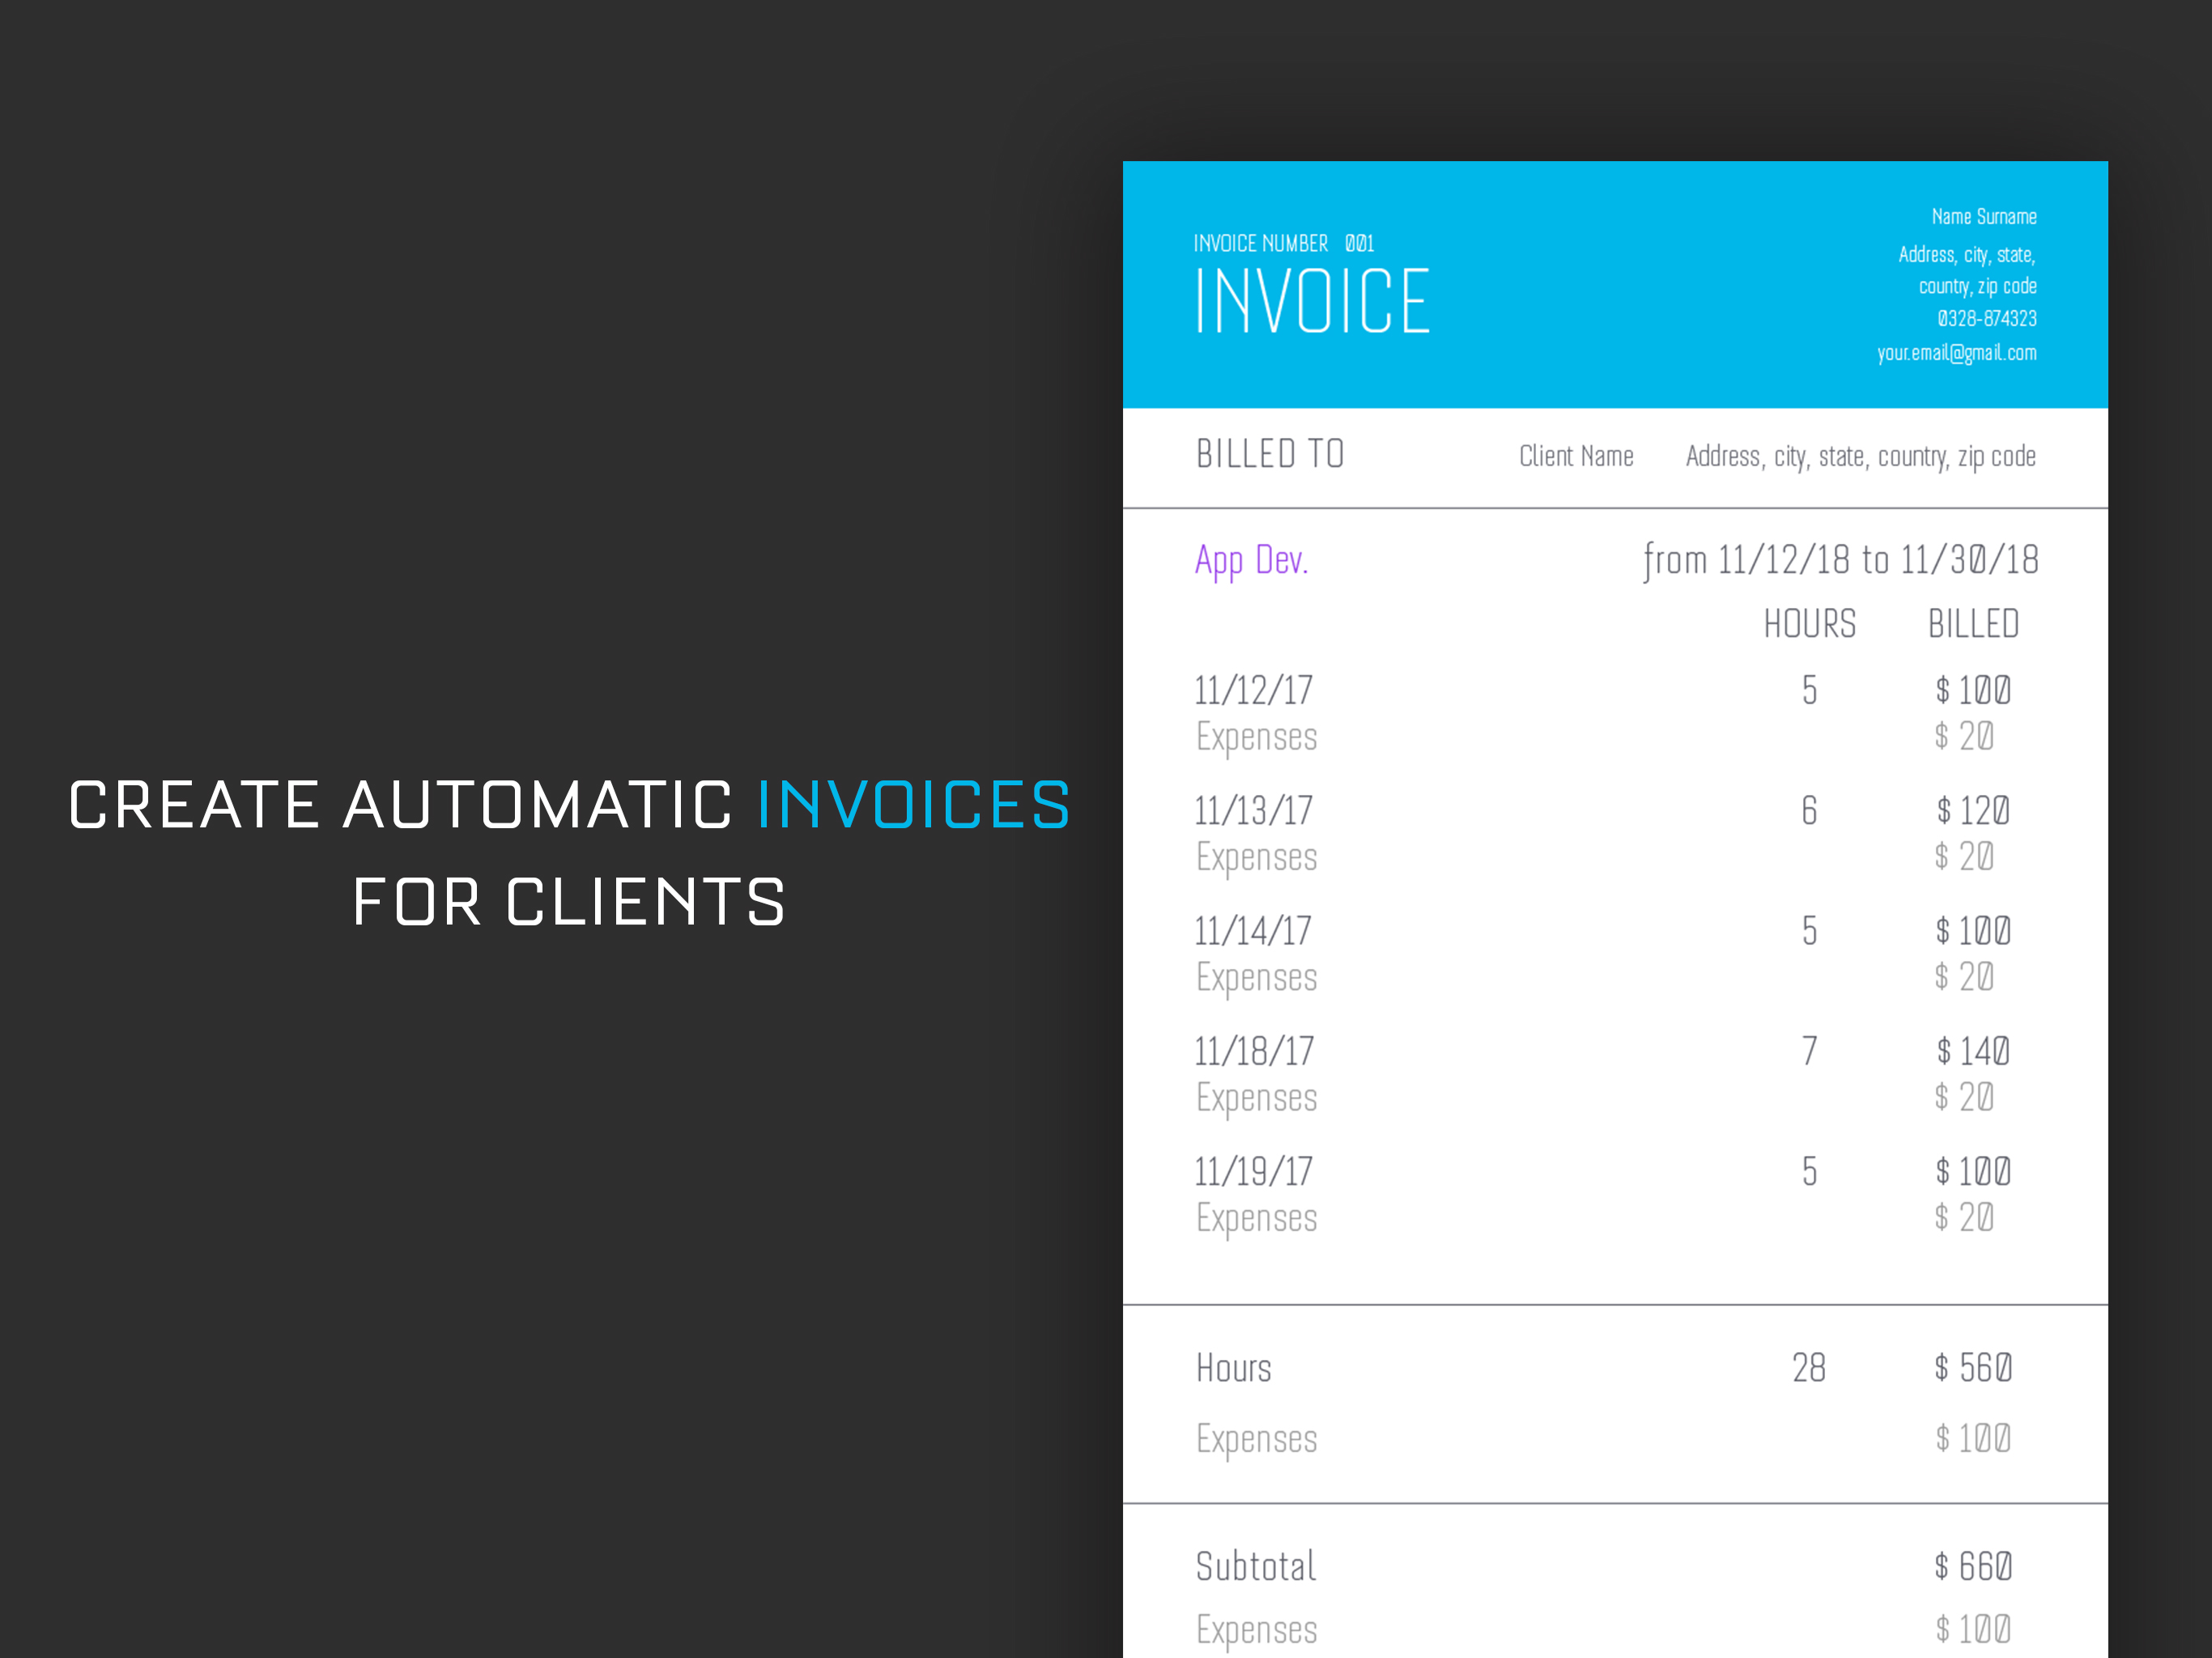Viewport: 2212px width, 1658px height.
Task: Click the Name Surname header text
Action: [x=1984, y=216]
